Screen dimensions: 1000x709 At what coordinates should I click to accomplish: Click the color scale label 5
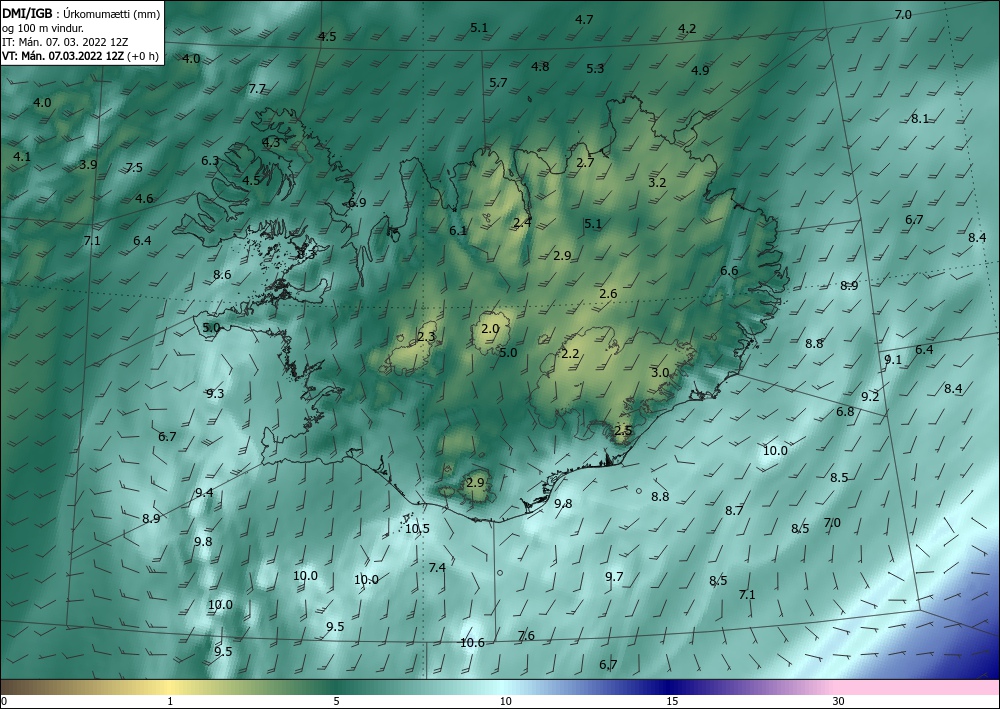click(336, 702)
